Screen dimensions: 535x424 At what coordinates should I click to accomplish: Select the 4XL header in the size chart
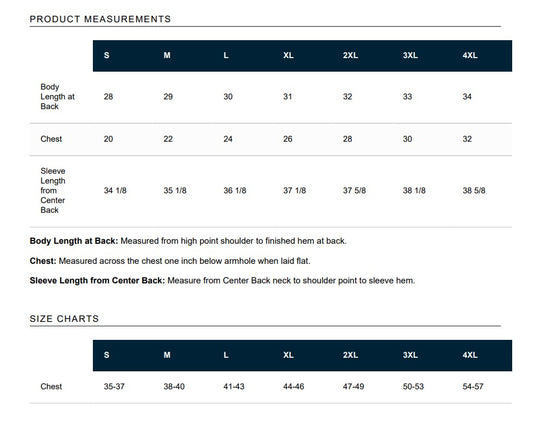click(x=470, y=355)
